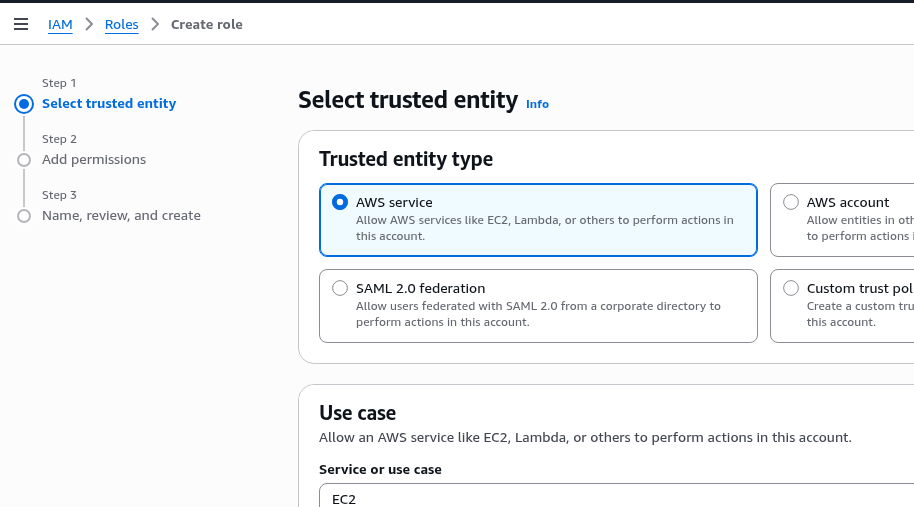Screen dimensions: 914x507
Task: Choose the AWS account trusted entity
Action: click(791, 202)
